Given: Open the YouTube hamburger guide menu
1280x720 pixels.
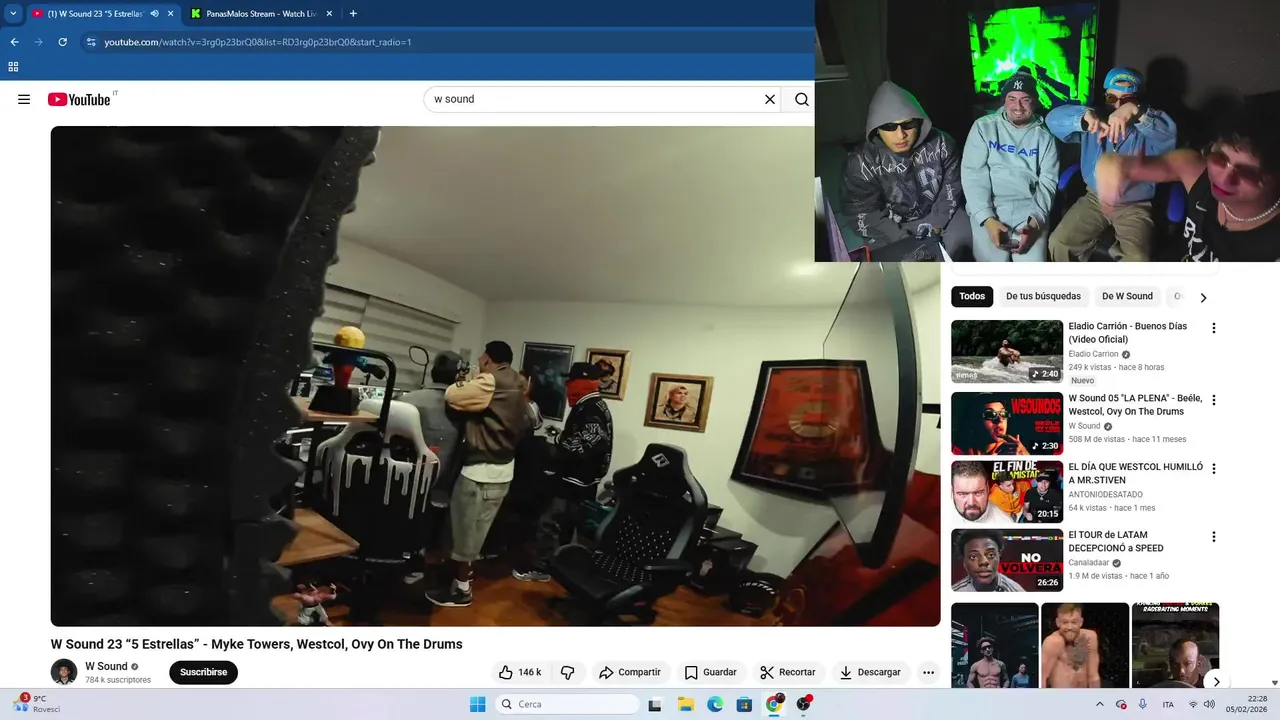Looking at the screenshot, I should pyautogui.click(x=24, y=99).
